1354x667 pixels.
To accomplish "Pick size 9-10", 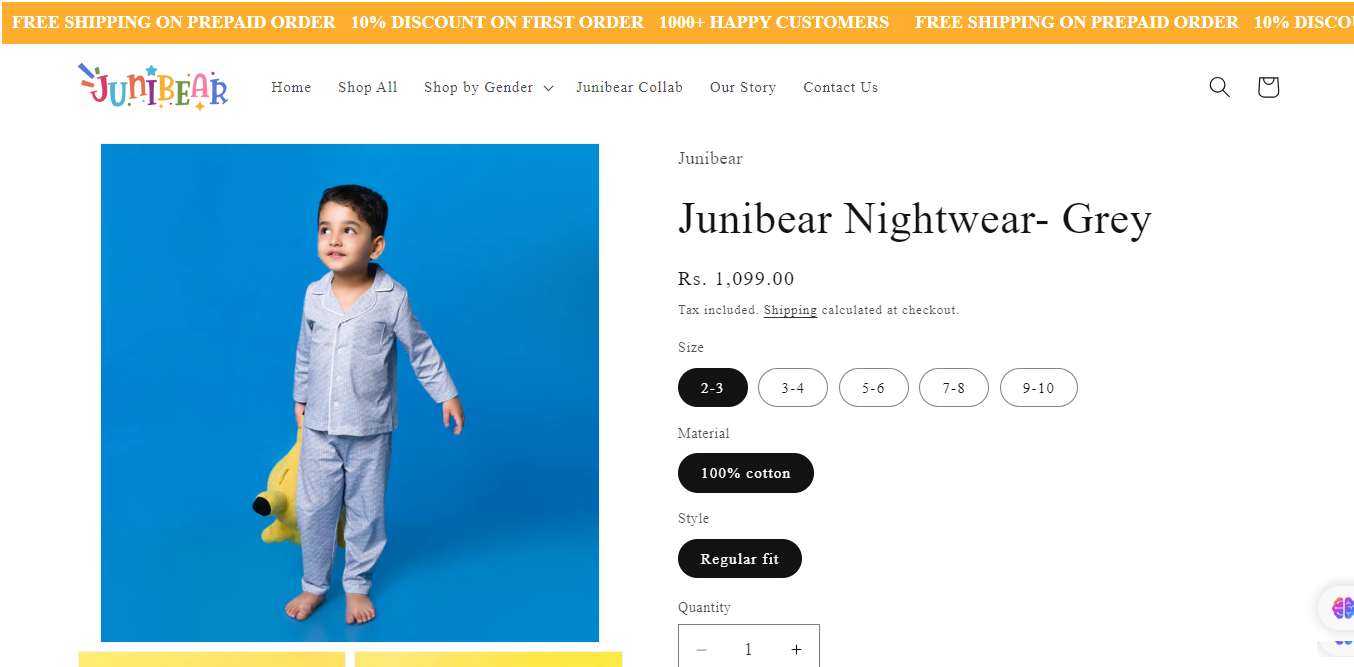I will coord(1039,388).
